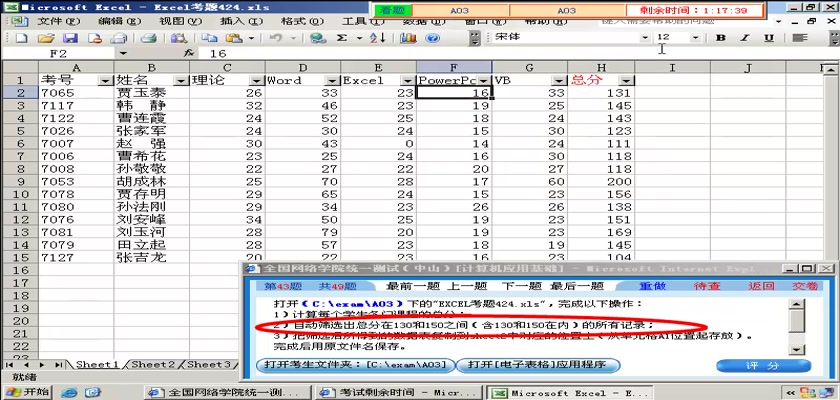
Task: Switch to the Sheet3 tab
Action: (x=209, y=364)
